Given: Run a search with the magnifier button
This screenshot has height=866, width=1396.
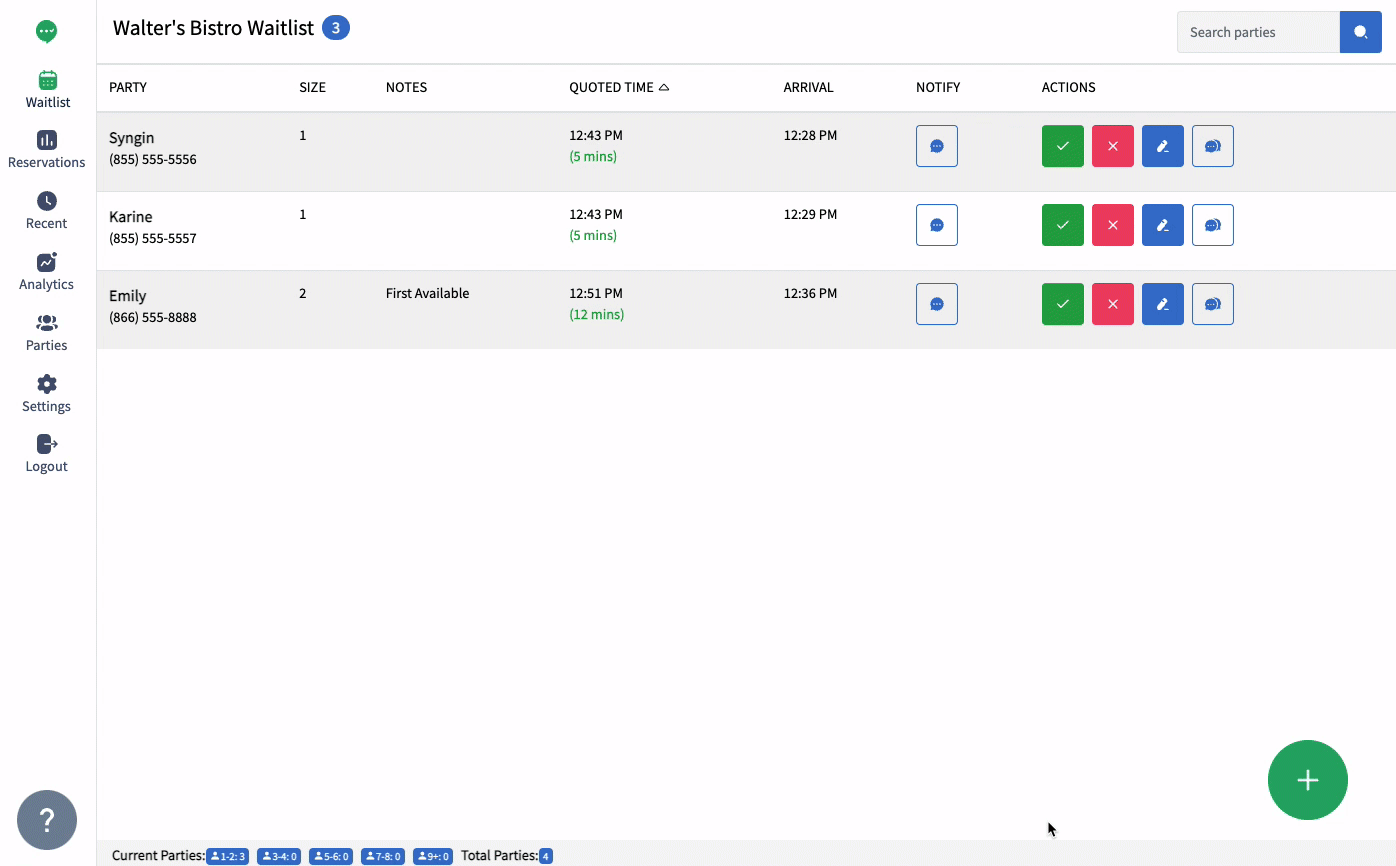Looking at the screenshot, I should coord(1360,31).
